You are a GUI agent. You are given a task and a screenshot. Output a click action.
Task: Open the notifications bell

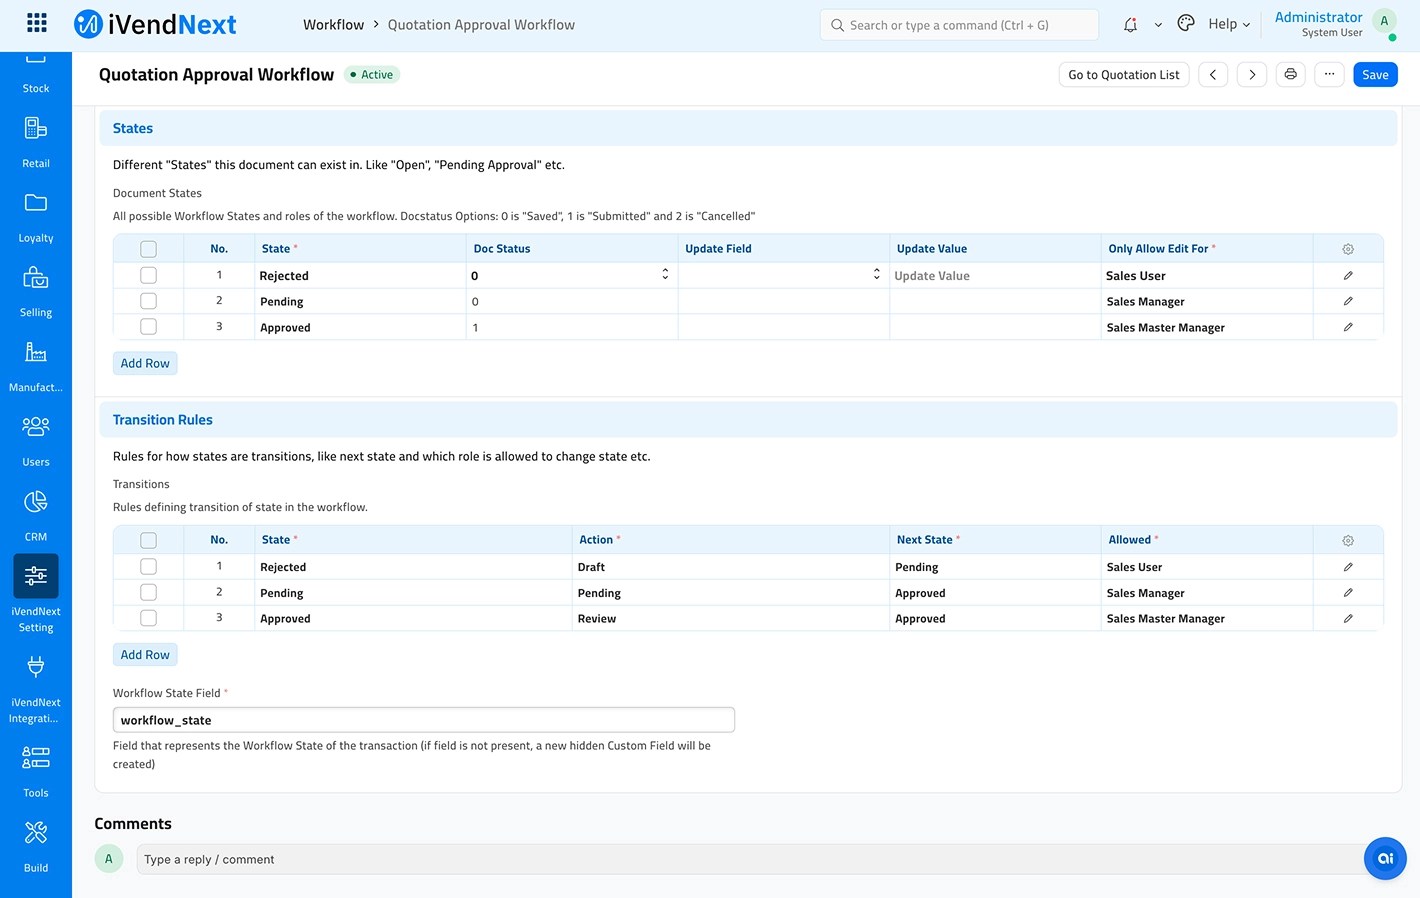1130,24
